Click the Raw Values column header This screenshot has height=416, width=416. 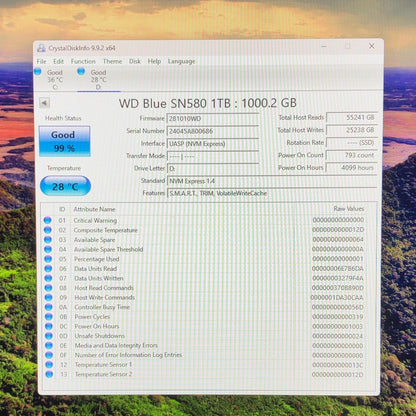tap(349, 209)
